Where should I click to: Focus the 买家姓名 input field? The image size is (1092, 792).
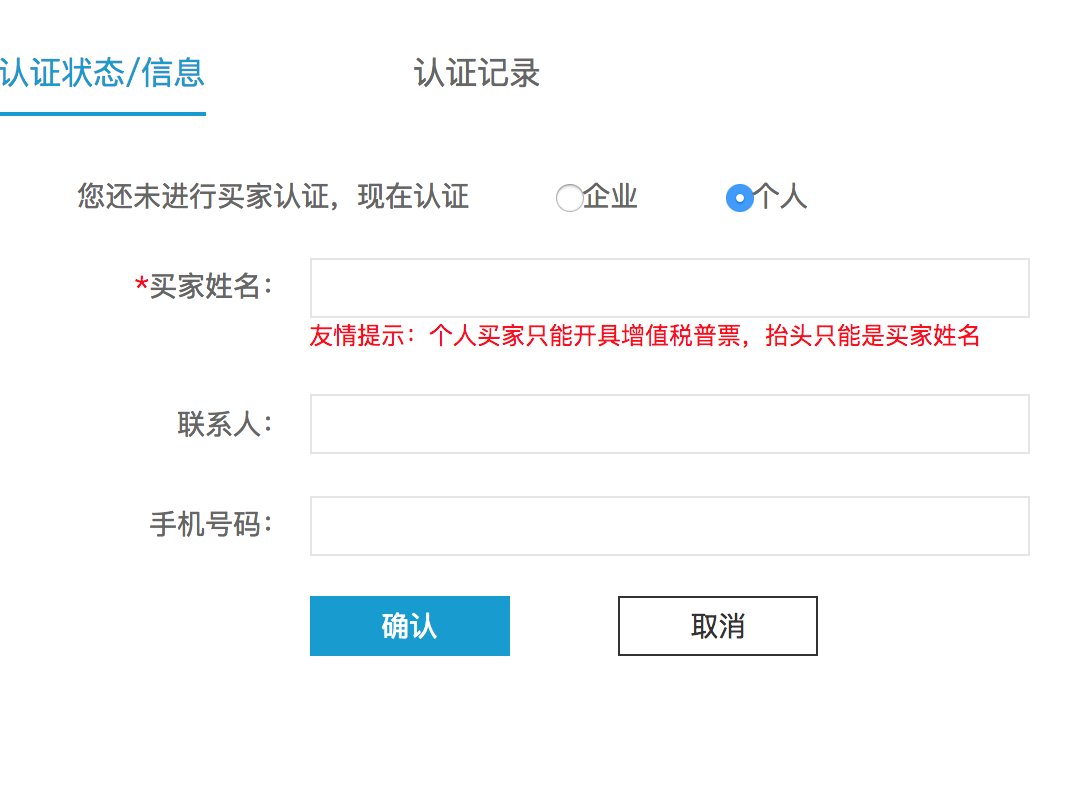pyautogui.click(x=669, y=288)
